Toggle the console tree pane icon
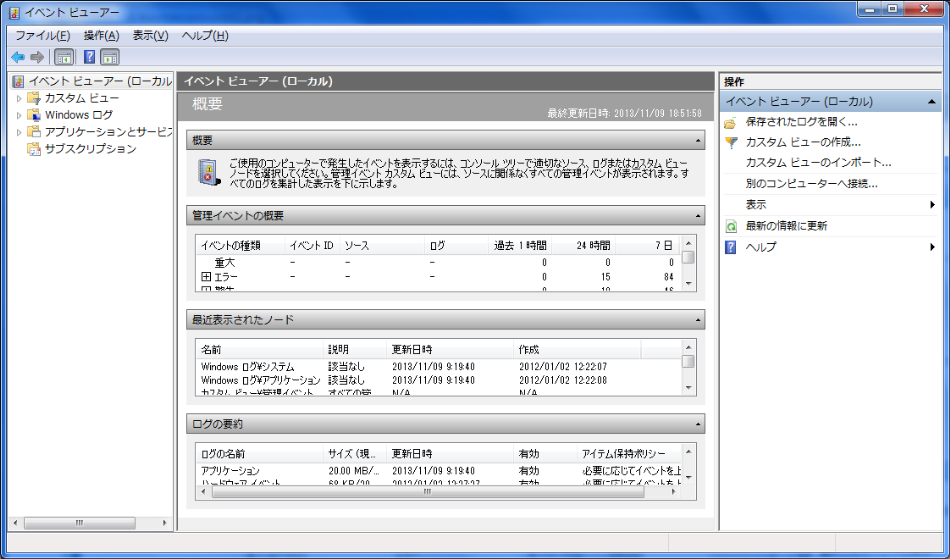 64,57
